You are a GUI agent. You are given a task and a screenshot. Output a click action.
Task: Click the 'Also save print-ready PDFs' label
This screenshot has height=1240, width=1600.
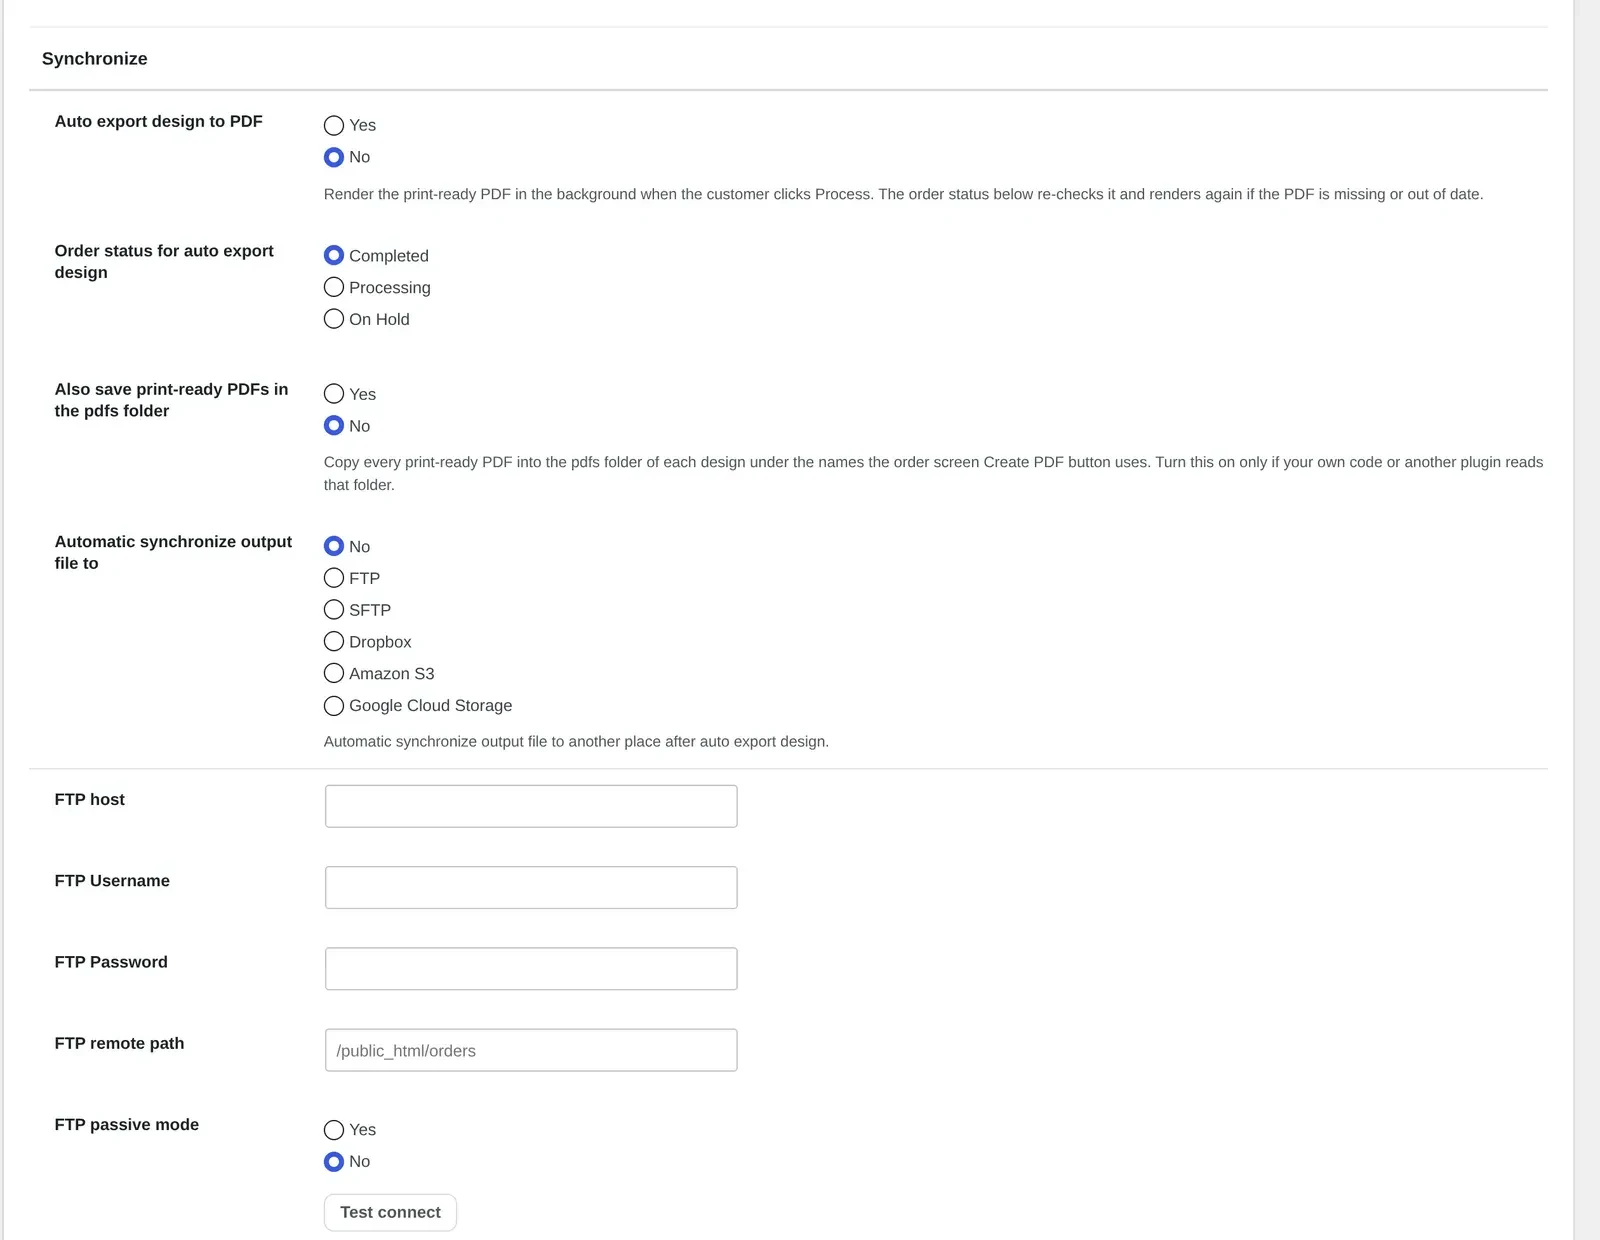(x=171, y=400)
